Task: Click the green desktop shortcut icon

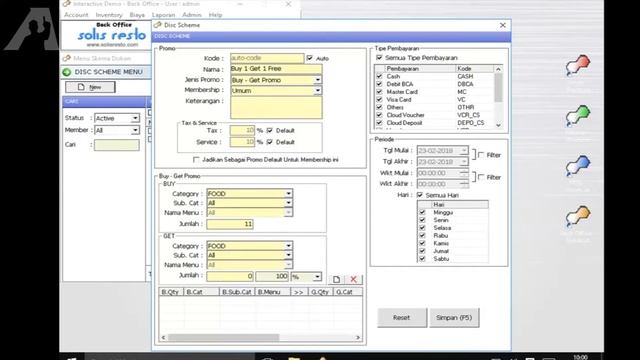Action: pyautogui.click(x=578, y=115)
